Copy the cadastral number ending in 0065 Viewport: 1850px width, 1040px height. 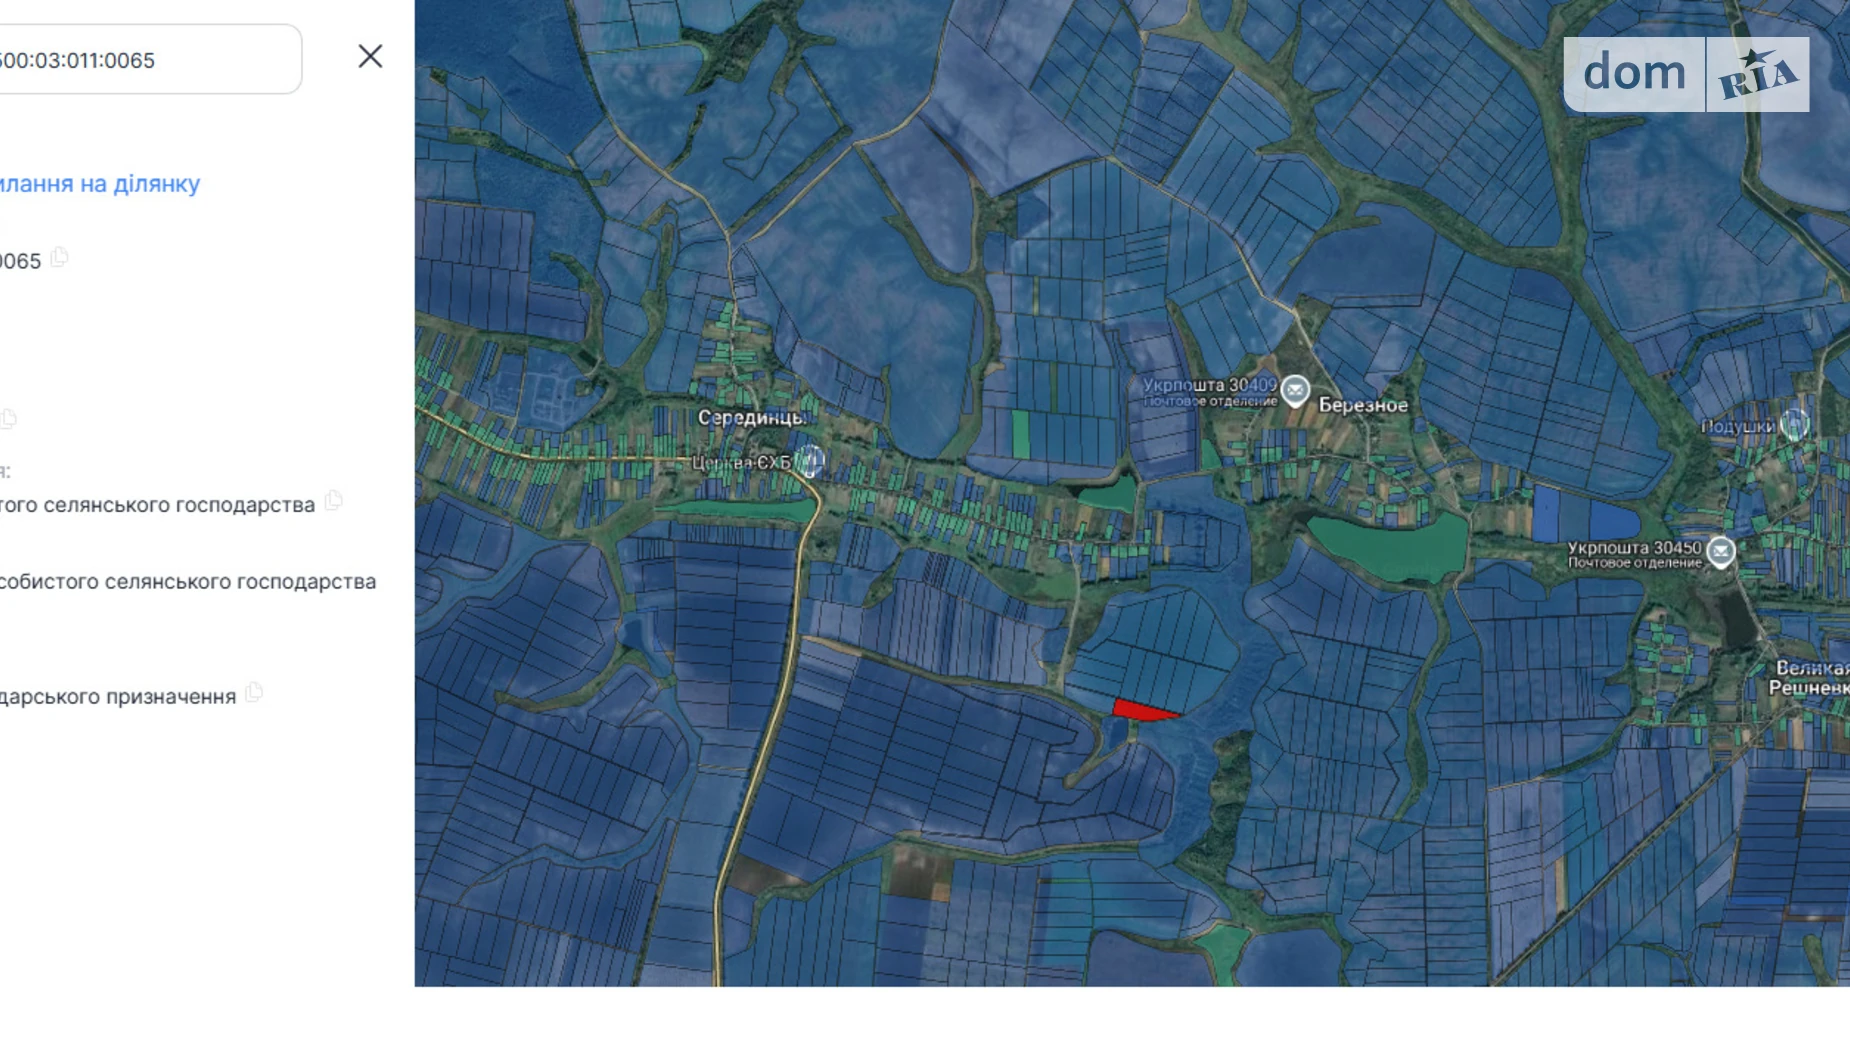tap(60, 258)
